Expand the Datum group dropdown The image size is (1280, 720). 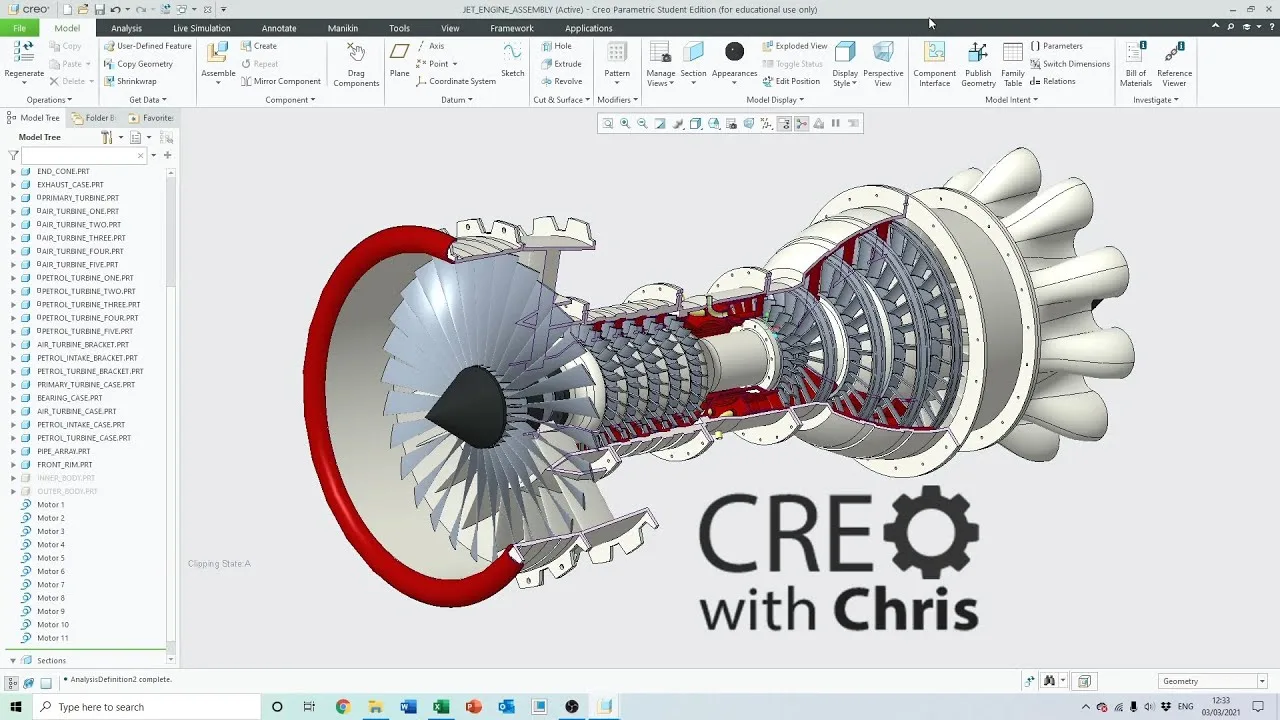click(457, 100)
